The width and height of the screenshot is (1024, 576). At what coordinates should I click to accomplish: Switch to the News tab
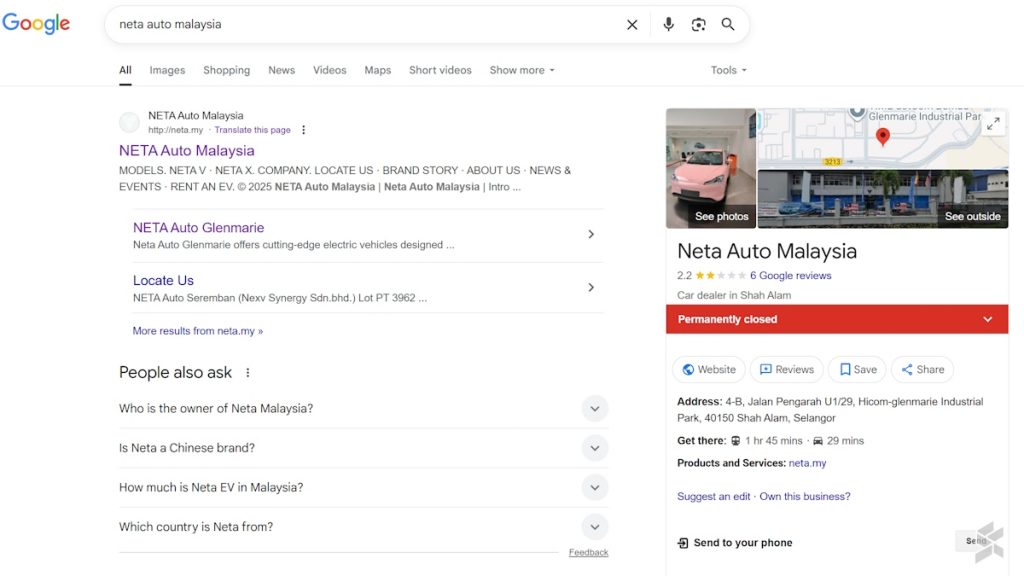281,70
